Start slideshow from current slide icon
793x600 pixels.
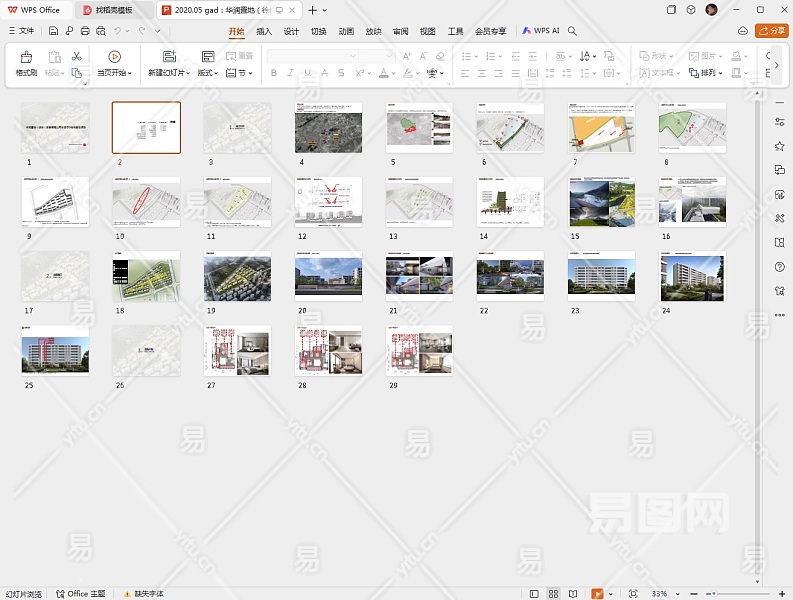(x=114, y=57)
